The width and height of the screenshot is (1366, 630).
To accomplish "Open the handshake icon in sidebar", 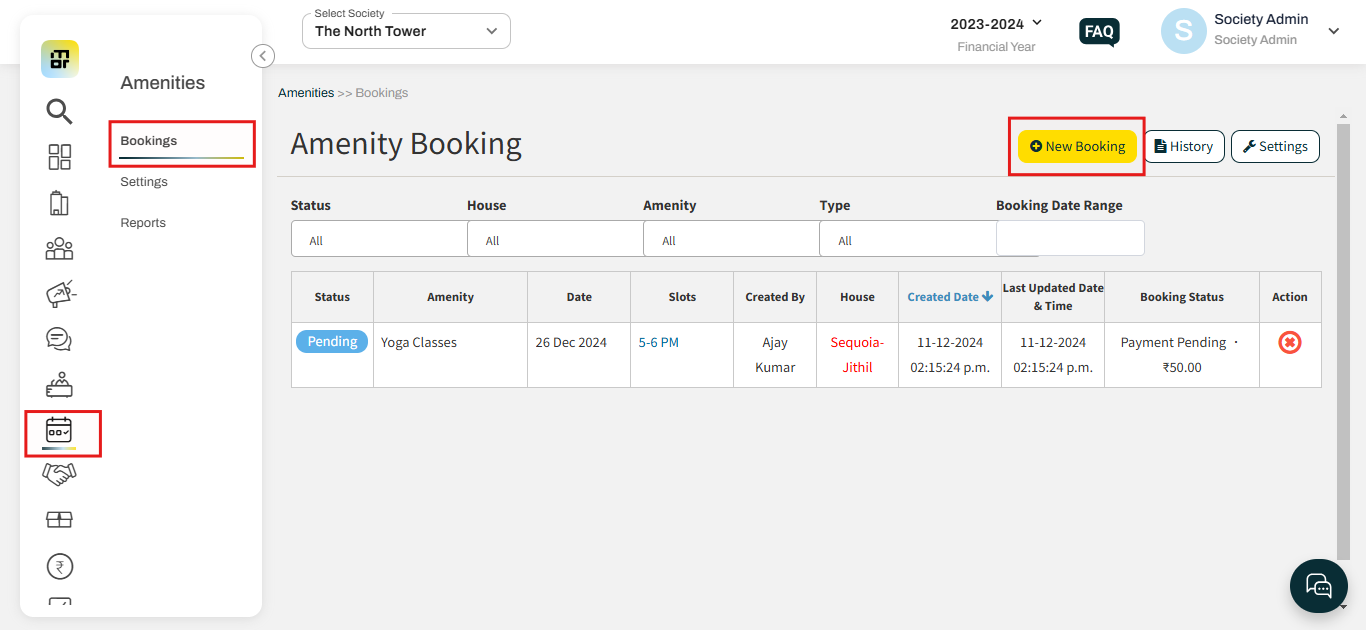I will 60,474.
